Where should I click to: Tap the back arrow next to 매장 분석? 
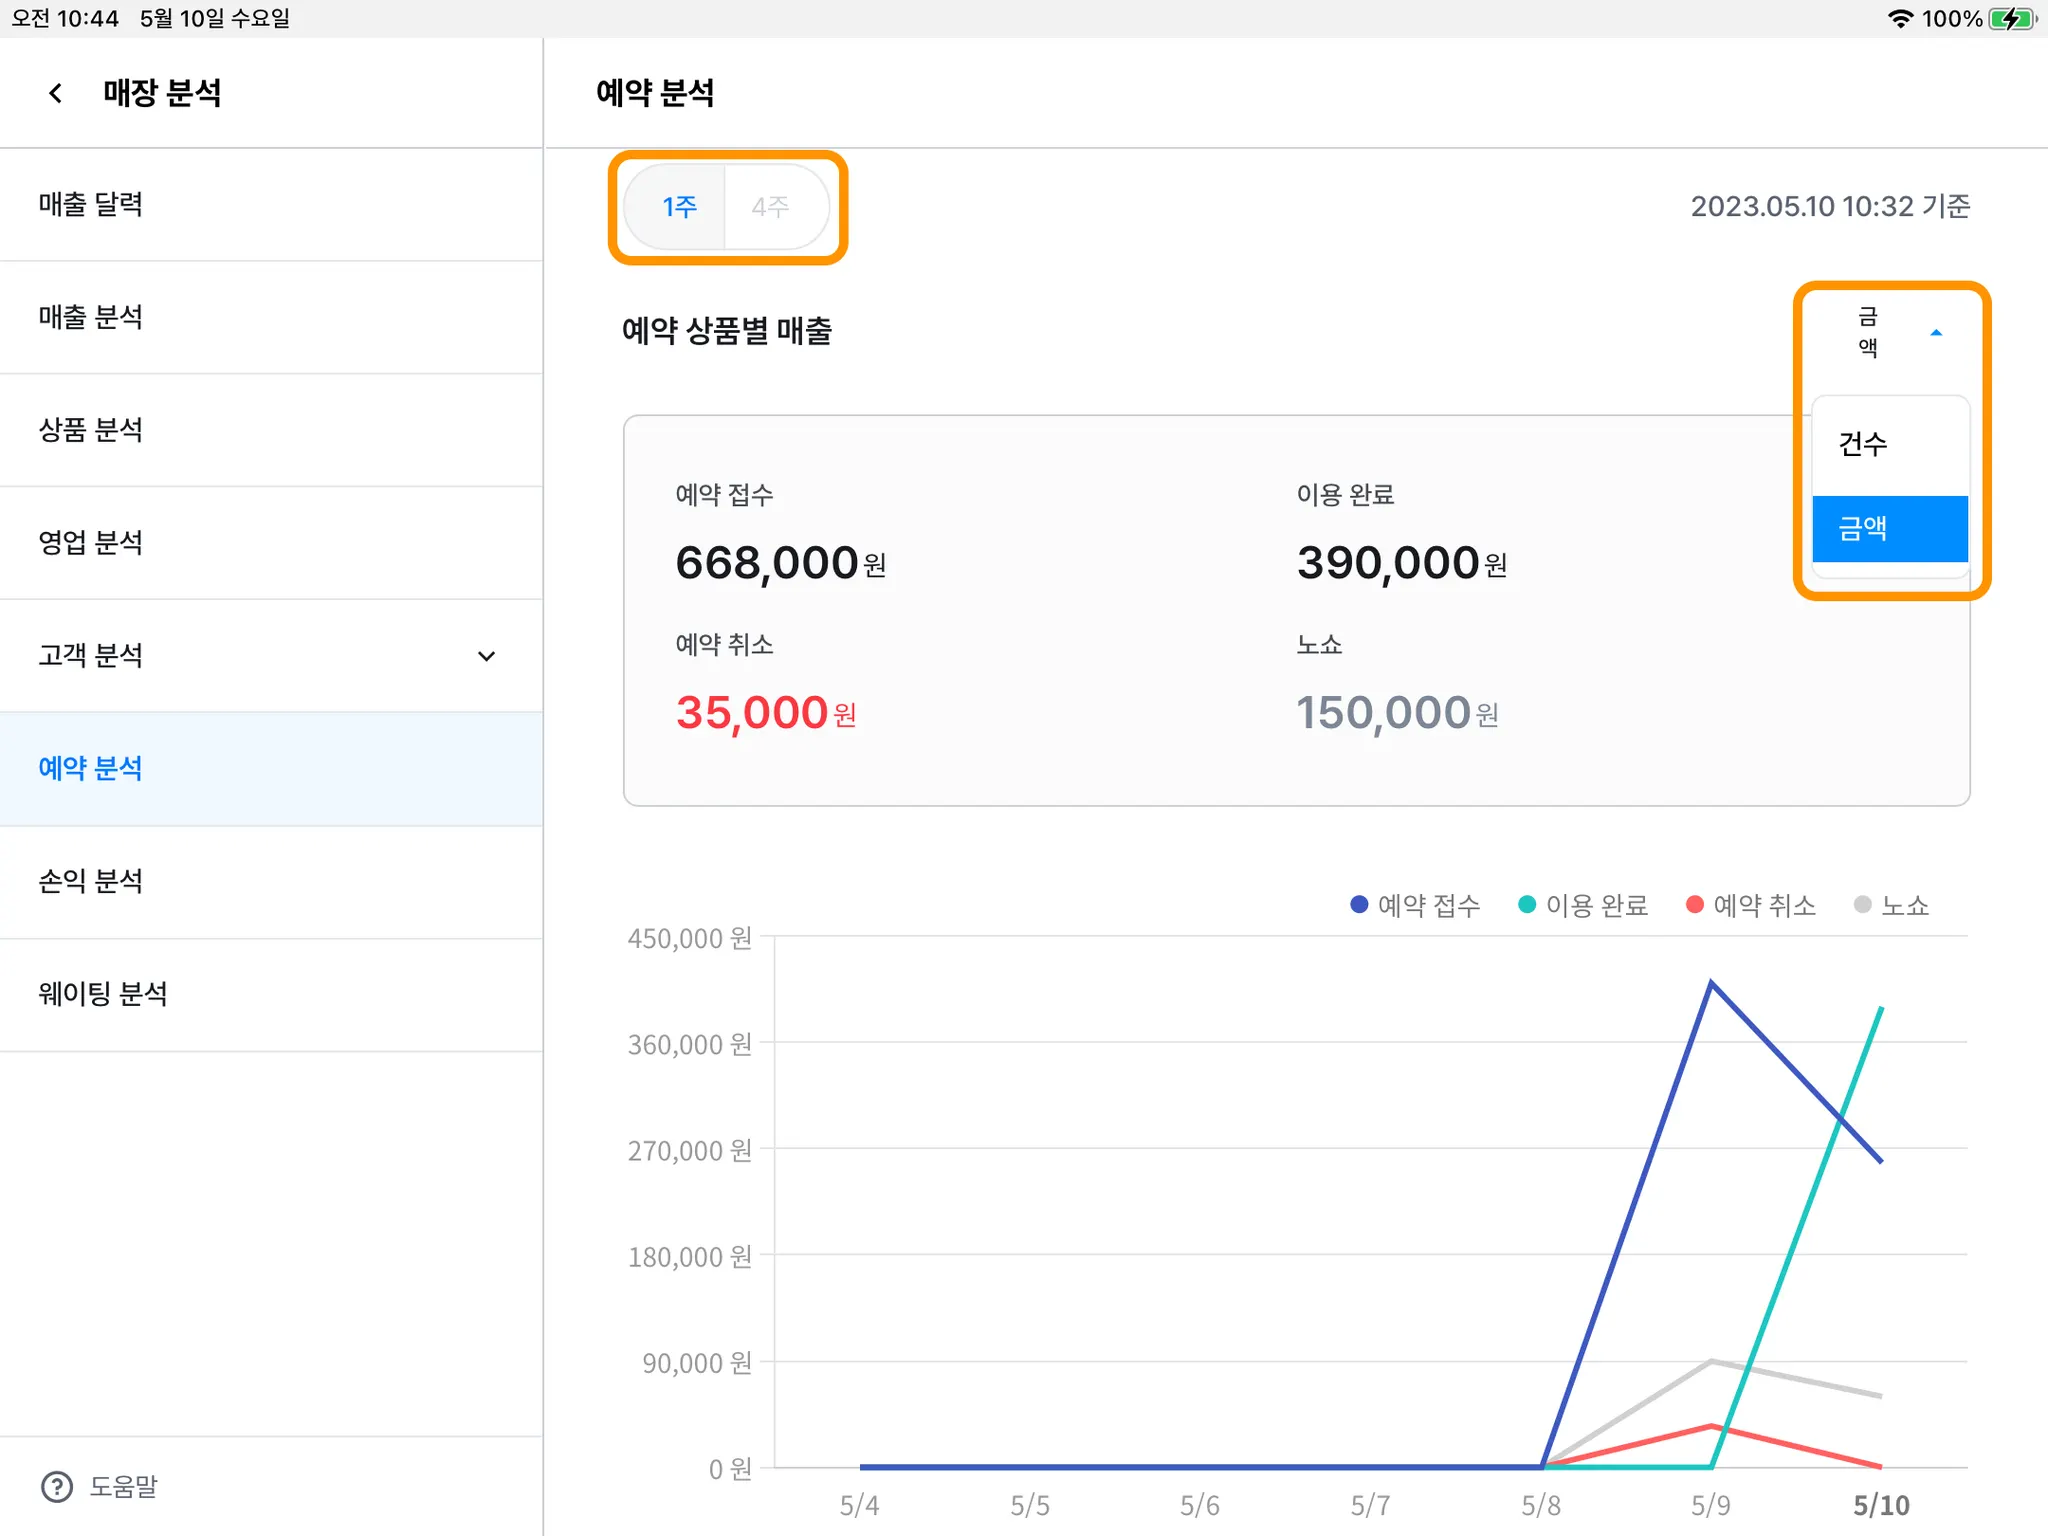coord(56,93)
